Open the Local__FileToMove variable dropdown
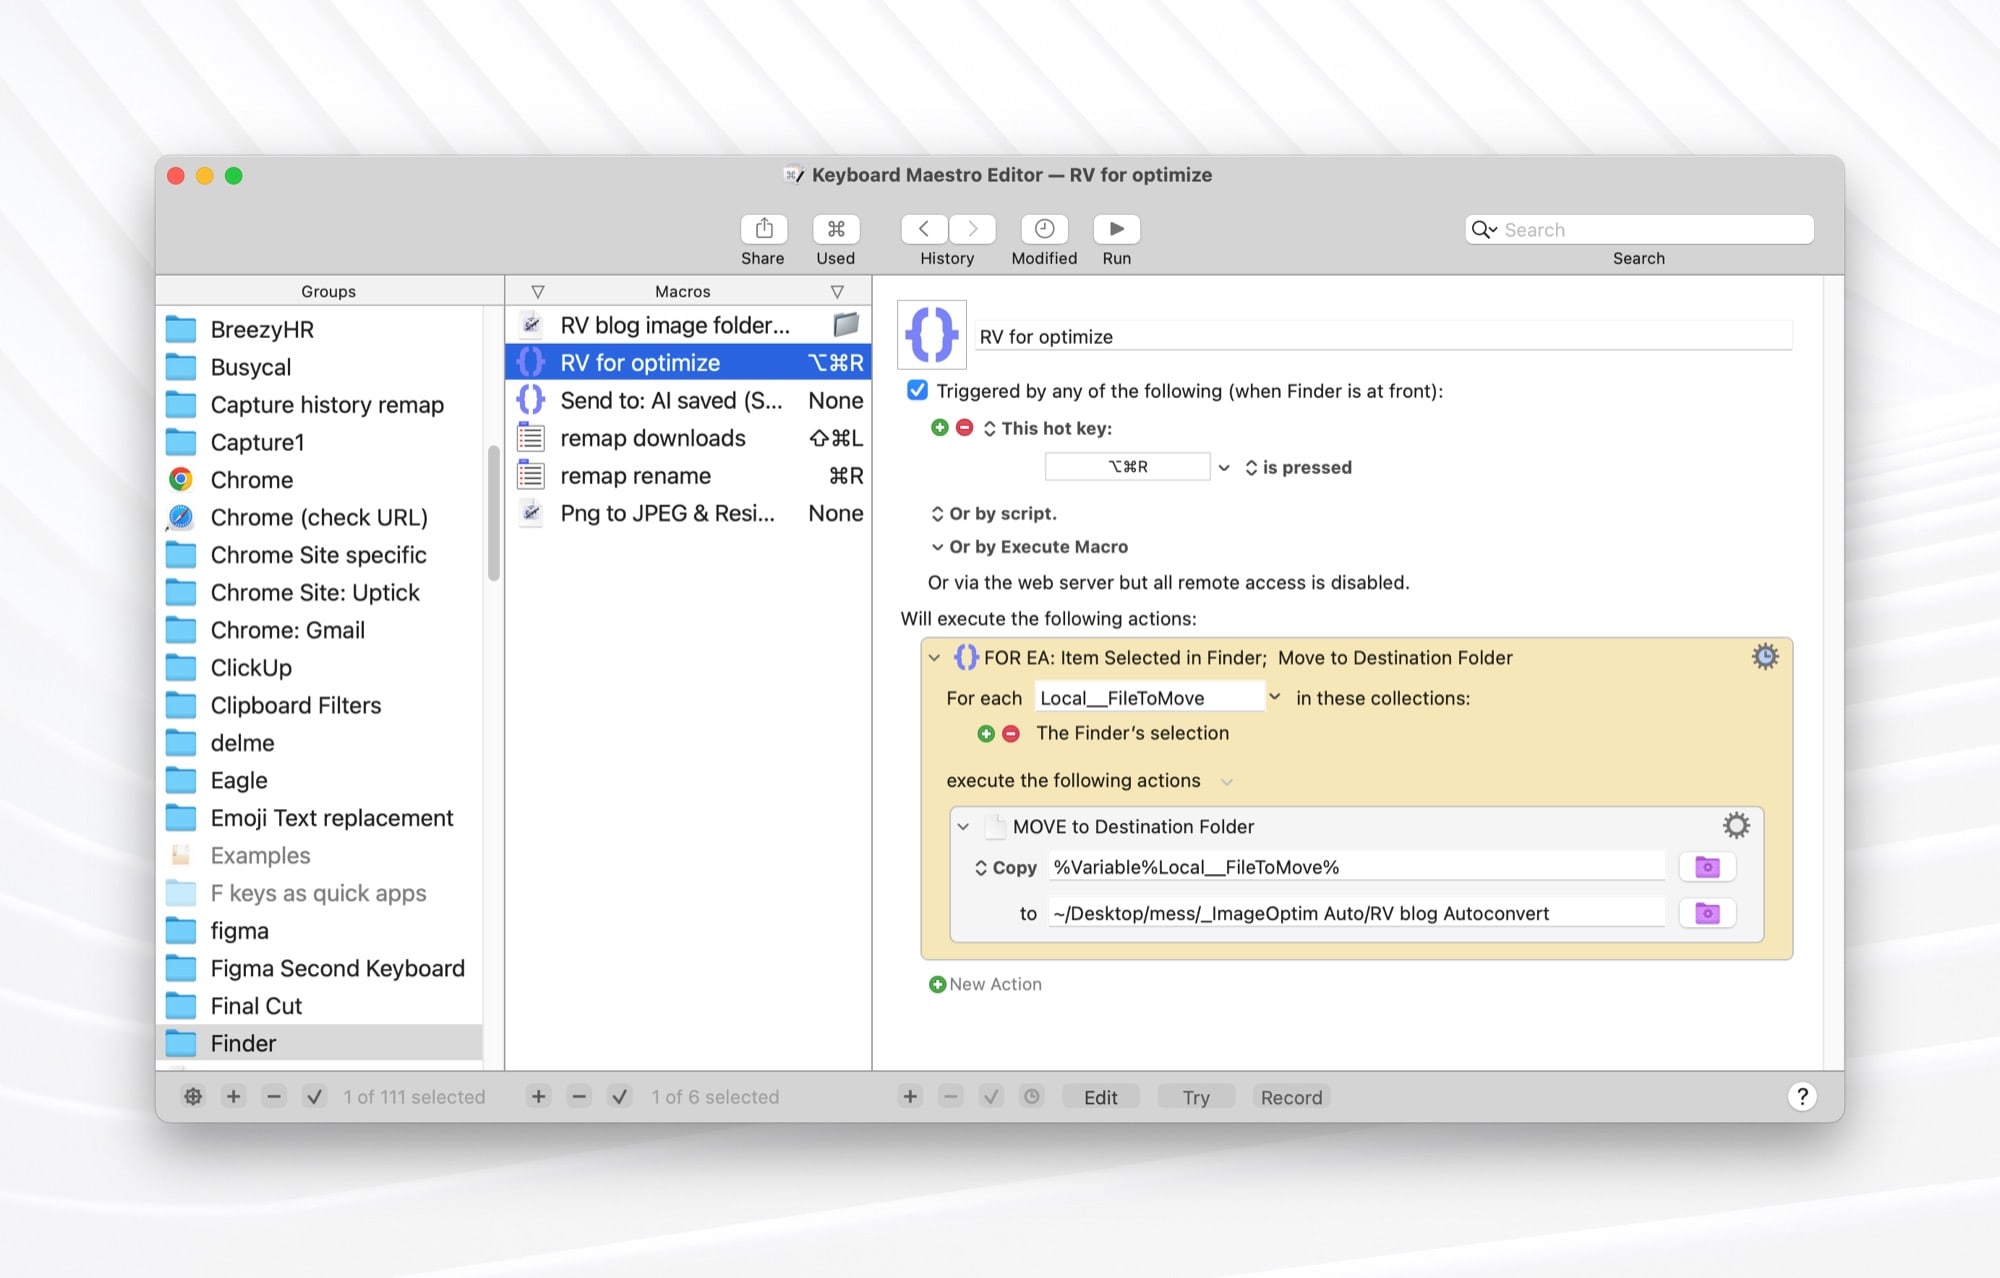The width and height of the screenshot is (2000, 1278). [1275, 697]
